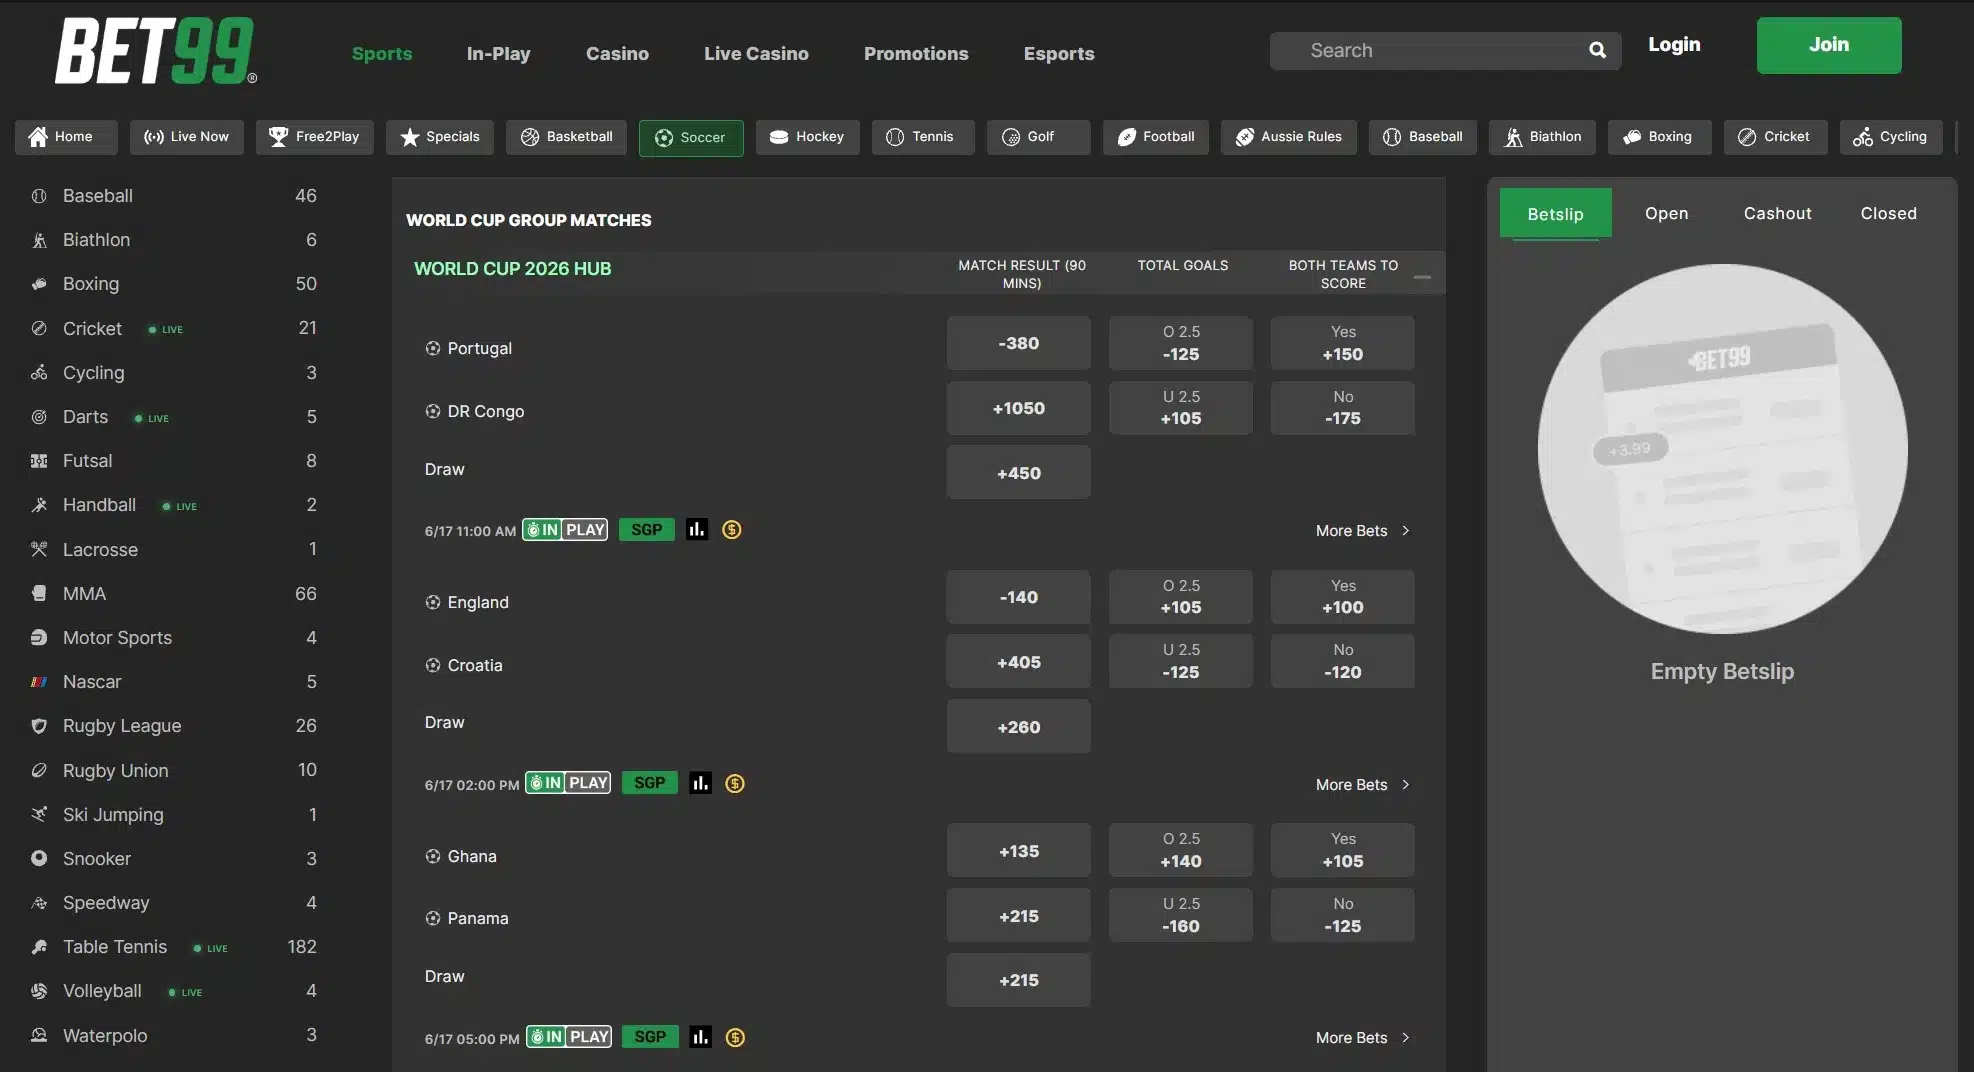Image resolution: width=1974 pixels, height=1072 pixels.
Task: Select Football in the sports bar
Action: click(x=1156, y=137)
